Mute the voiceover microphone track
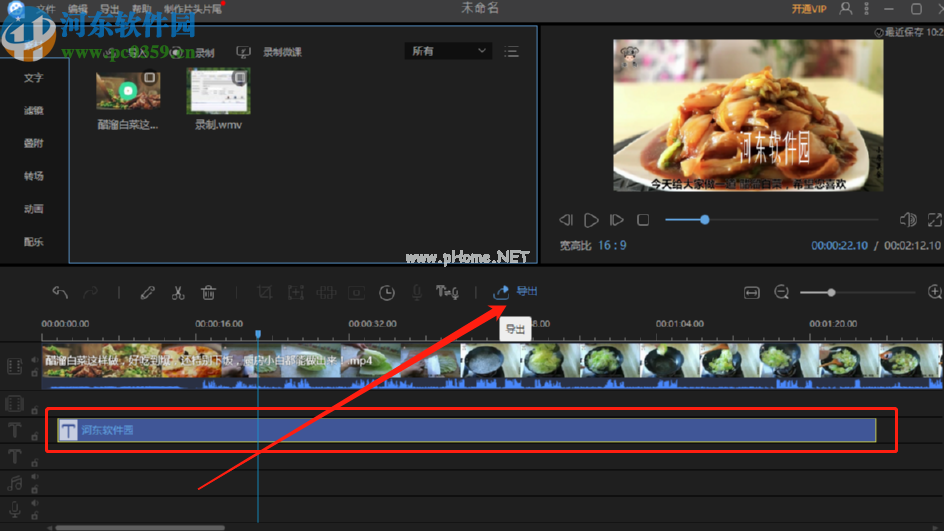The image size is (944, 531). 35,503
